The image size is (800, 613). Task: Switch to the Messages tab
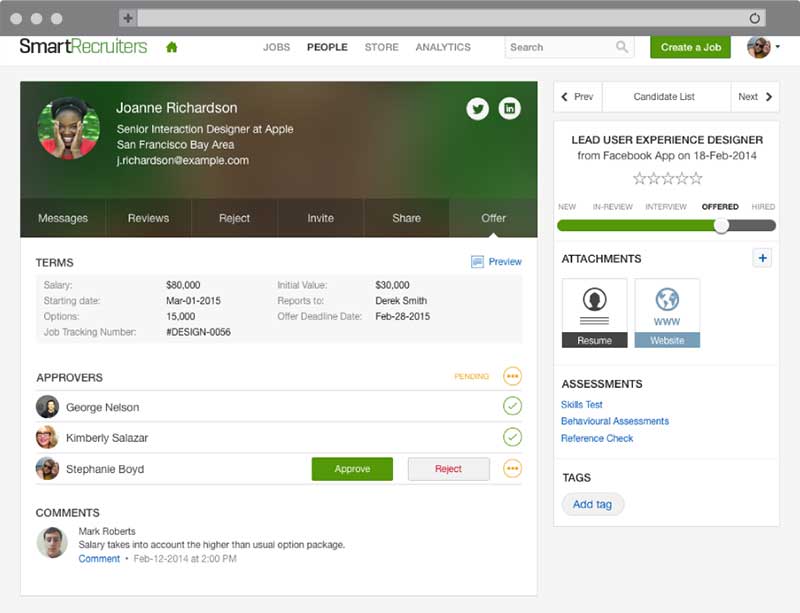point(63,218)
